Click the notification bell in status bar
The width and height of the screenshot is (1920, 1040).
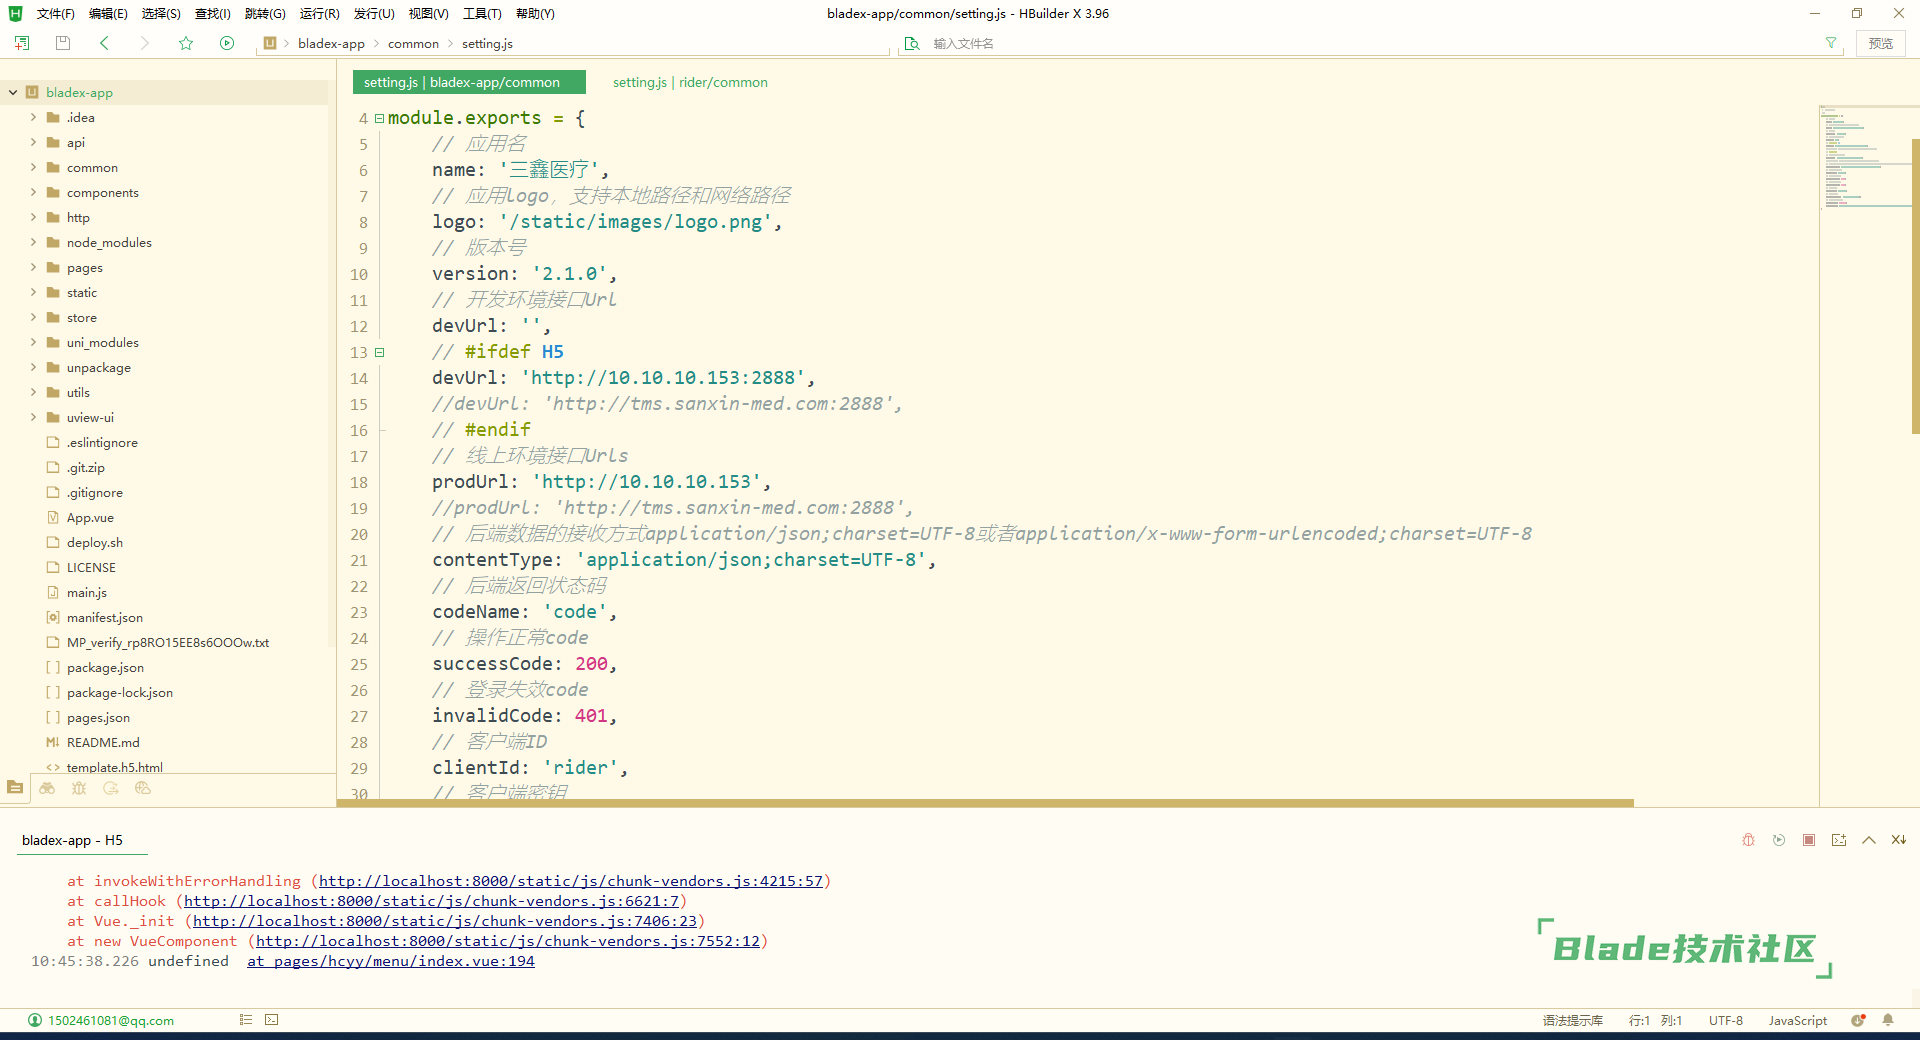pos(1888,1020)
